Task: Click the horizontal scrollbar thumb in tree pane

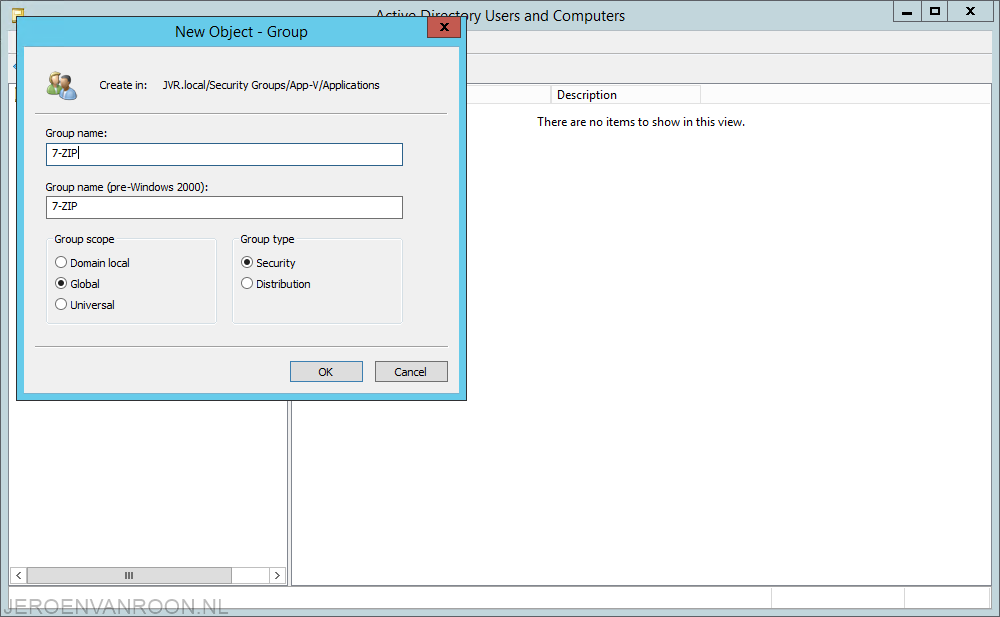Action: [129, 576]
